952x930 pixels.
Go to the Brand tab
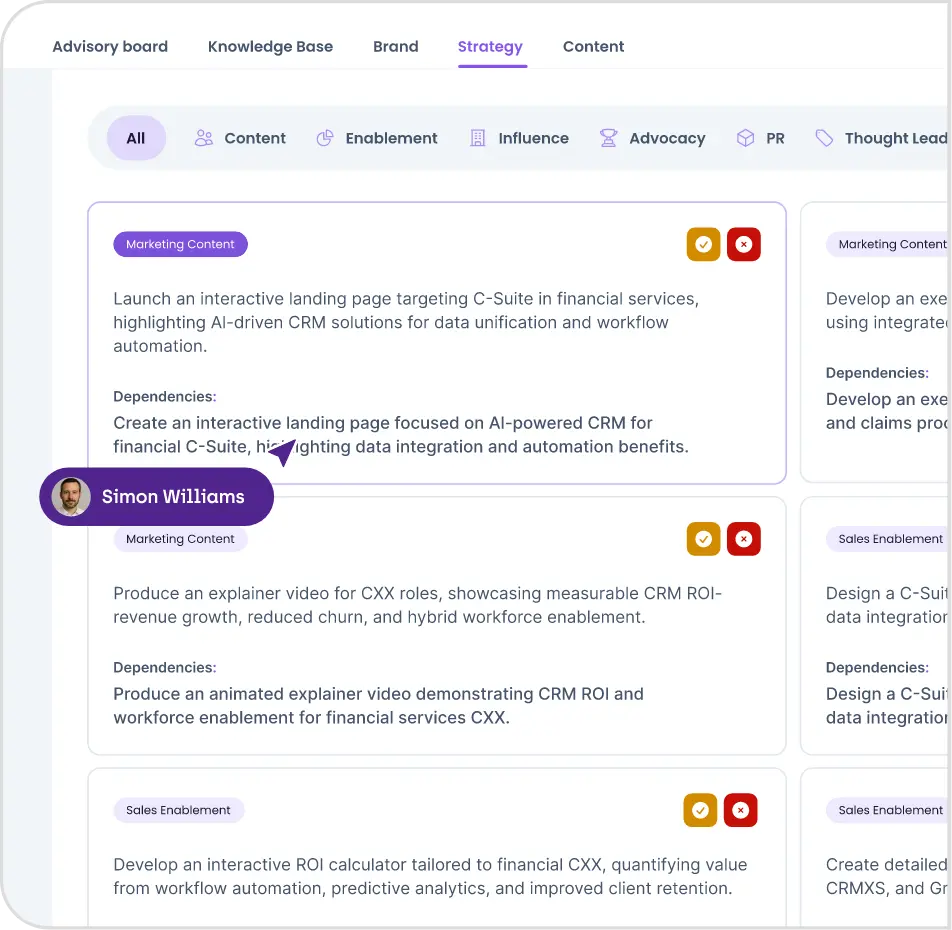coord(396,46)
